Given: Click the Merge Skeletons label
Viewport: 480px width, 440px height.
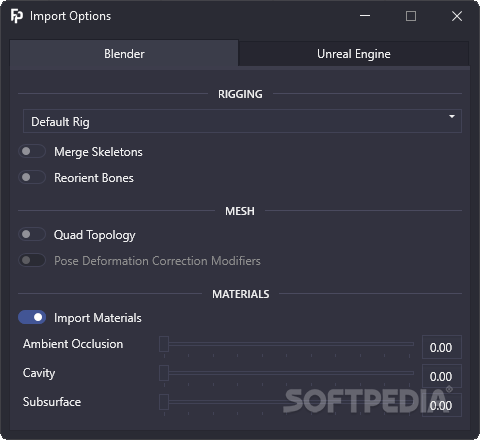Looking at the screenshot, I should coord(98,152).
